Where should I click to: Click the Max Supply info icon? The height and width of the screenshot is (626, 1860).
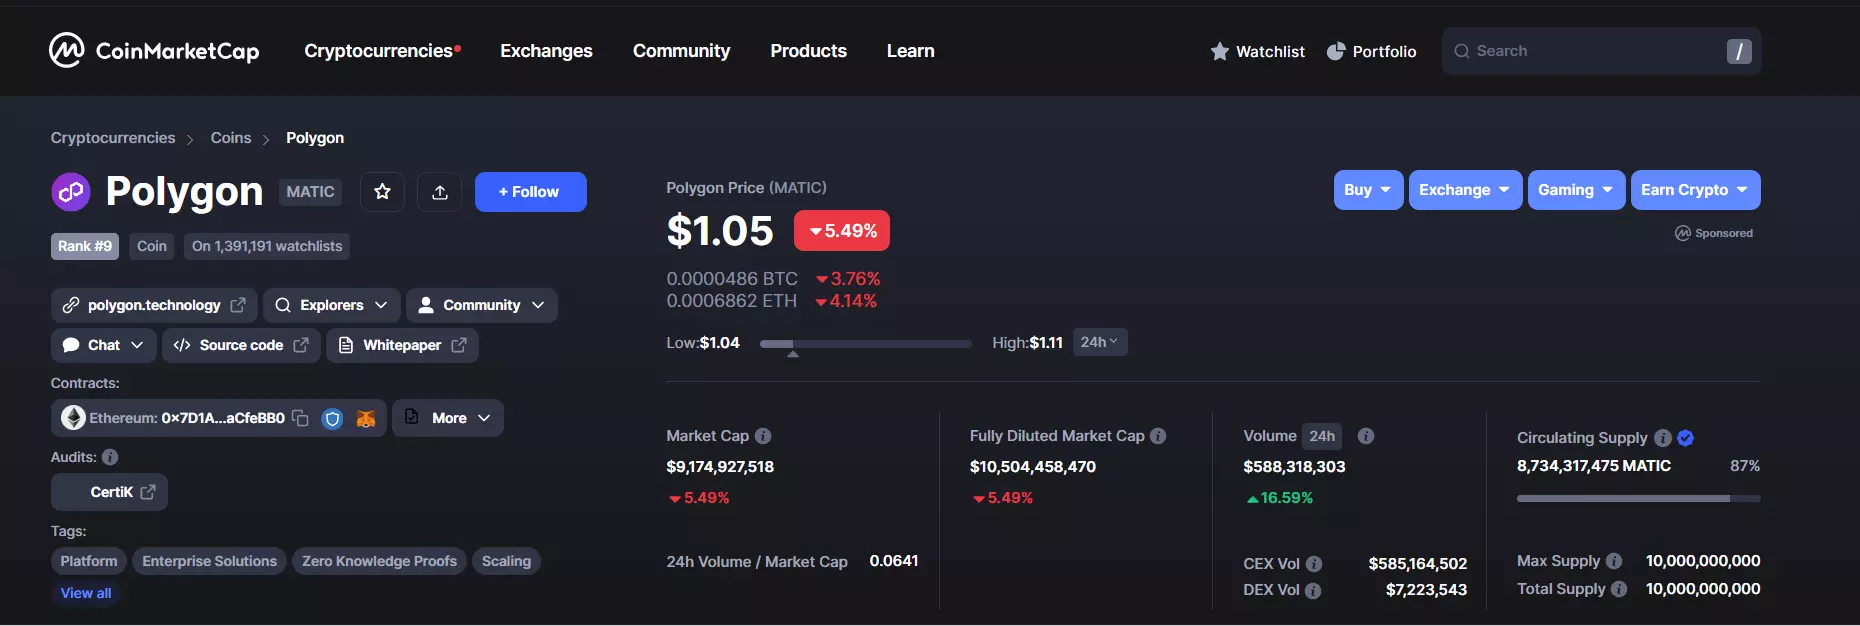pyautogui.click(x=1614, y=561)
